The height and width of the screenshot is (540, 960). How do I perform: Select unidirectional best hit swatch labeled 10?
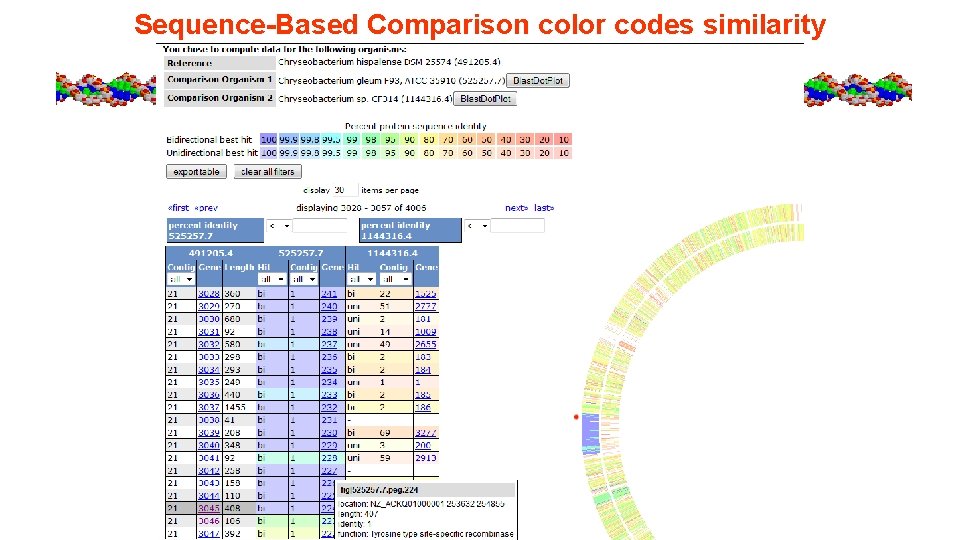[x=564, y=153]
